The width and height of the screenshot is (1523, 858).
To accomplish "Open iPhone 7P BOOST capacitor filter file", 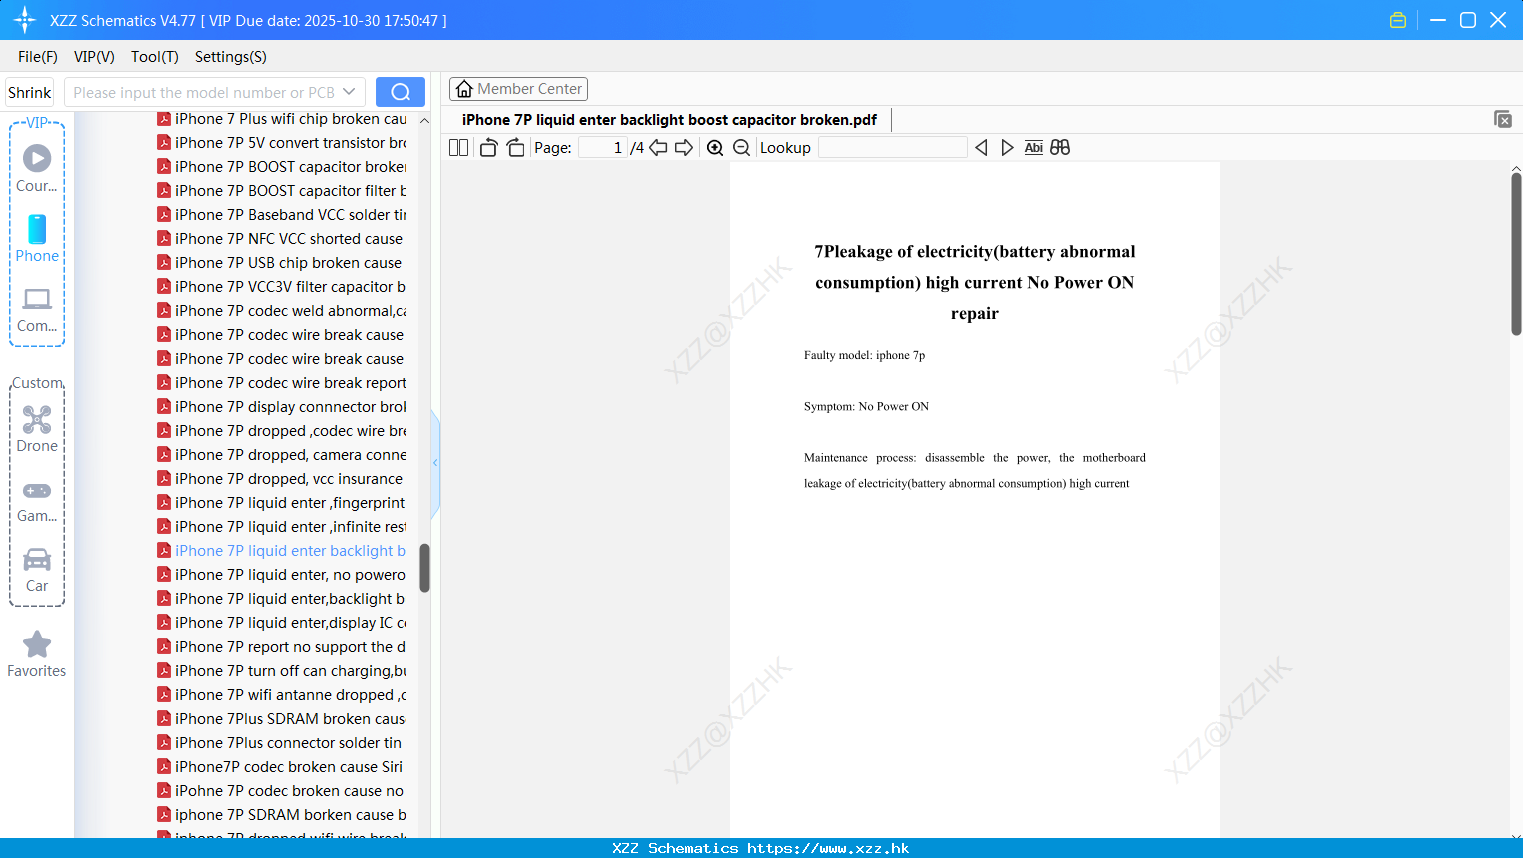I will click(282, 191).
